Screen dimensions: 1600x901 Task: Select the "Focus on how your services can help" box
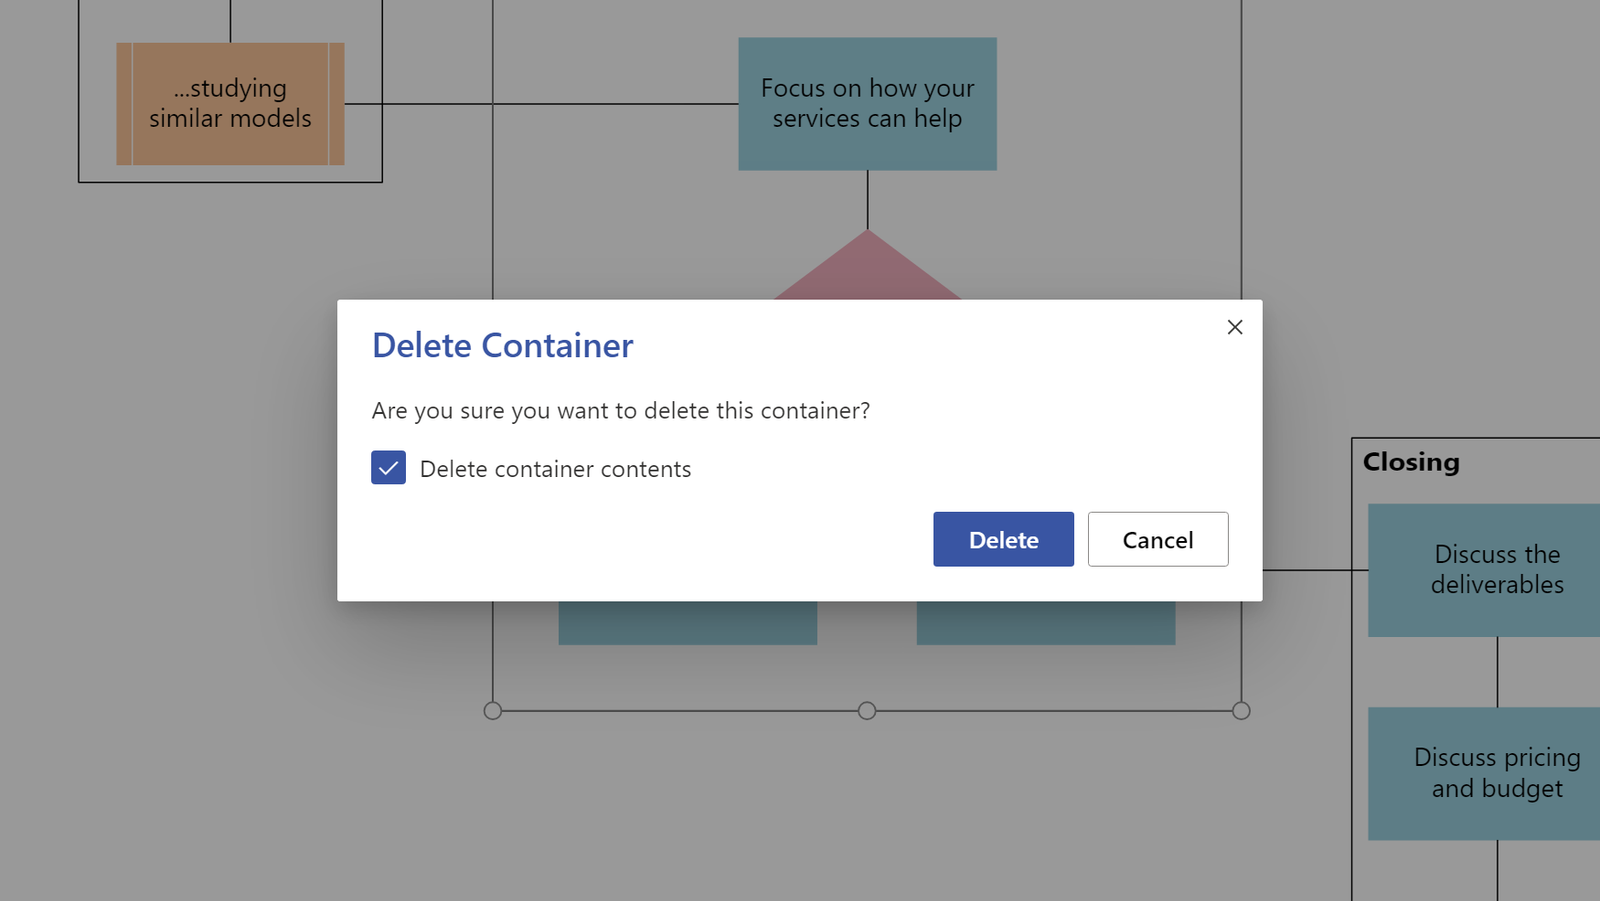pyautogui.click(x=867, y=104)
